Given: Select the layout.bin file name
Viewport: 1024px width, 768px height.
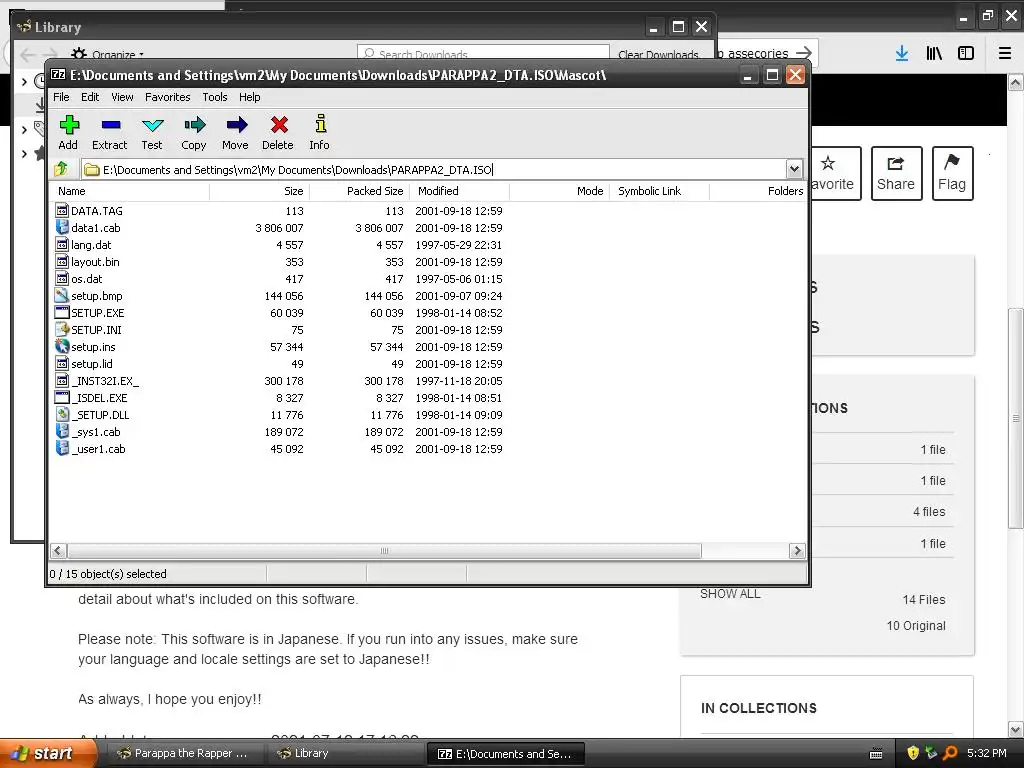Looking at the screenshot, I should click(95, 261).
